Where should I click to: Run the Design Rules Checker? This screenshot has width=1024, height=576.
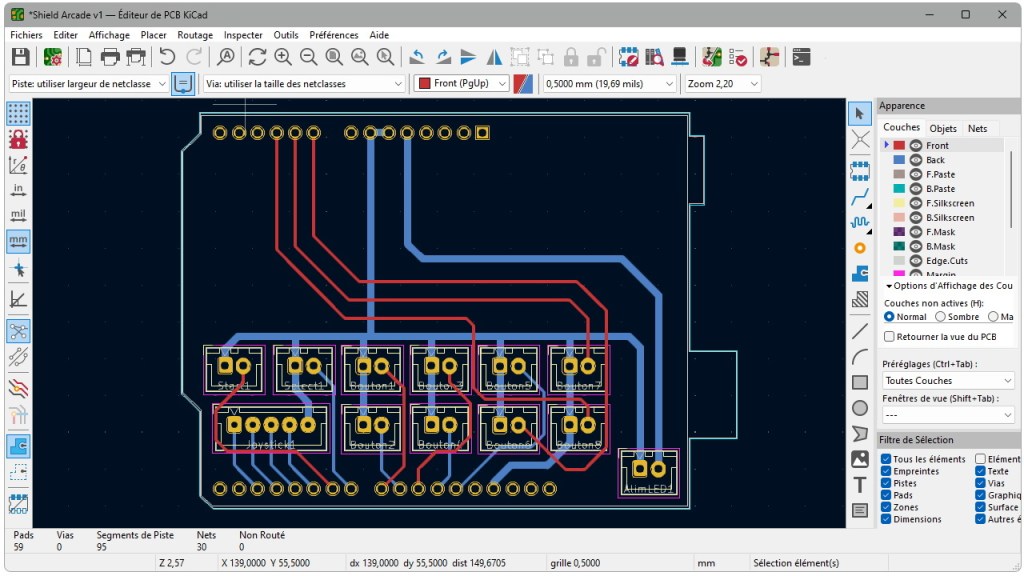(740, 57)
